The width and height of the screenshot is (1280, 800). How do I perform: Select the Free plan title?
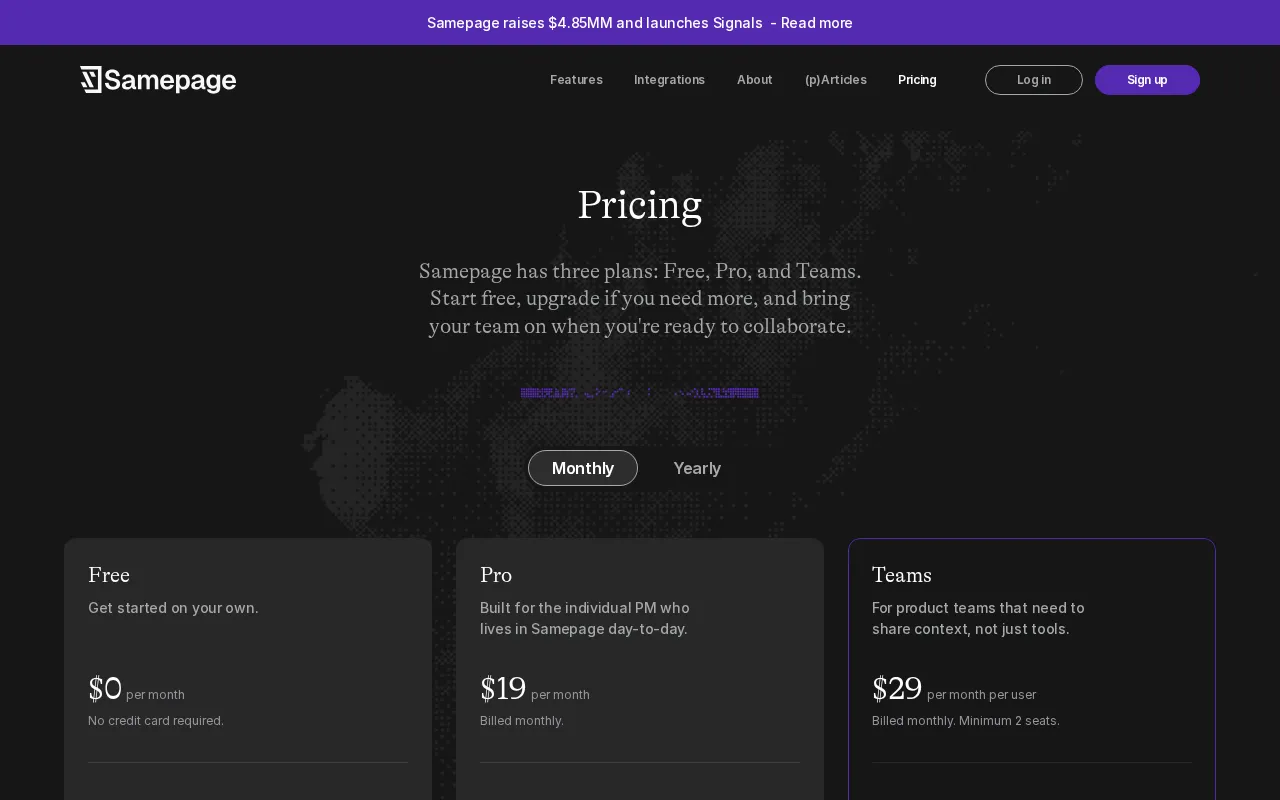click(x=109, y=575)
